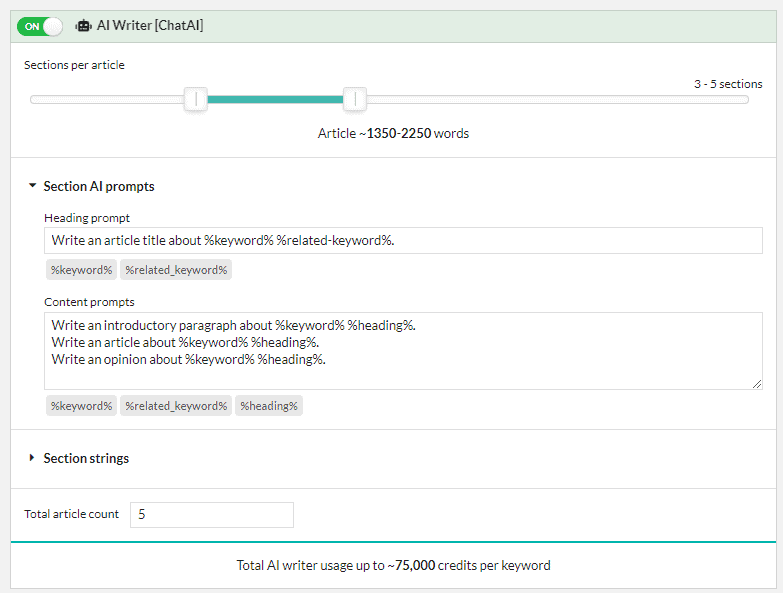The height and width of the screenshot is (593, 783).
Task: Insert the %heading% tag below Content prompts
Action: click(x=269, y=406)
